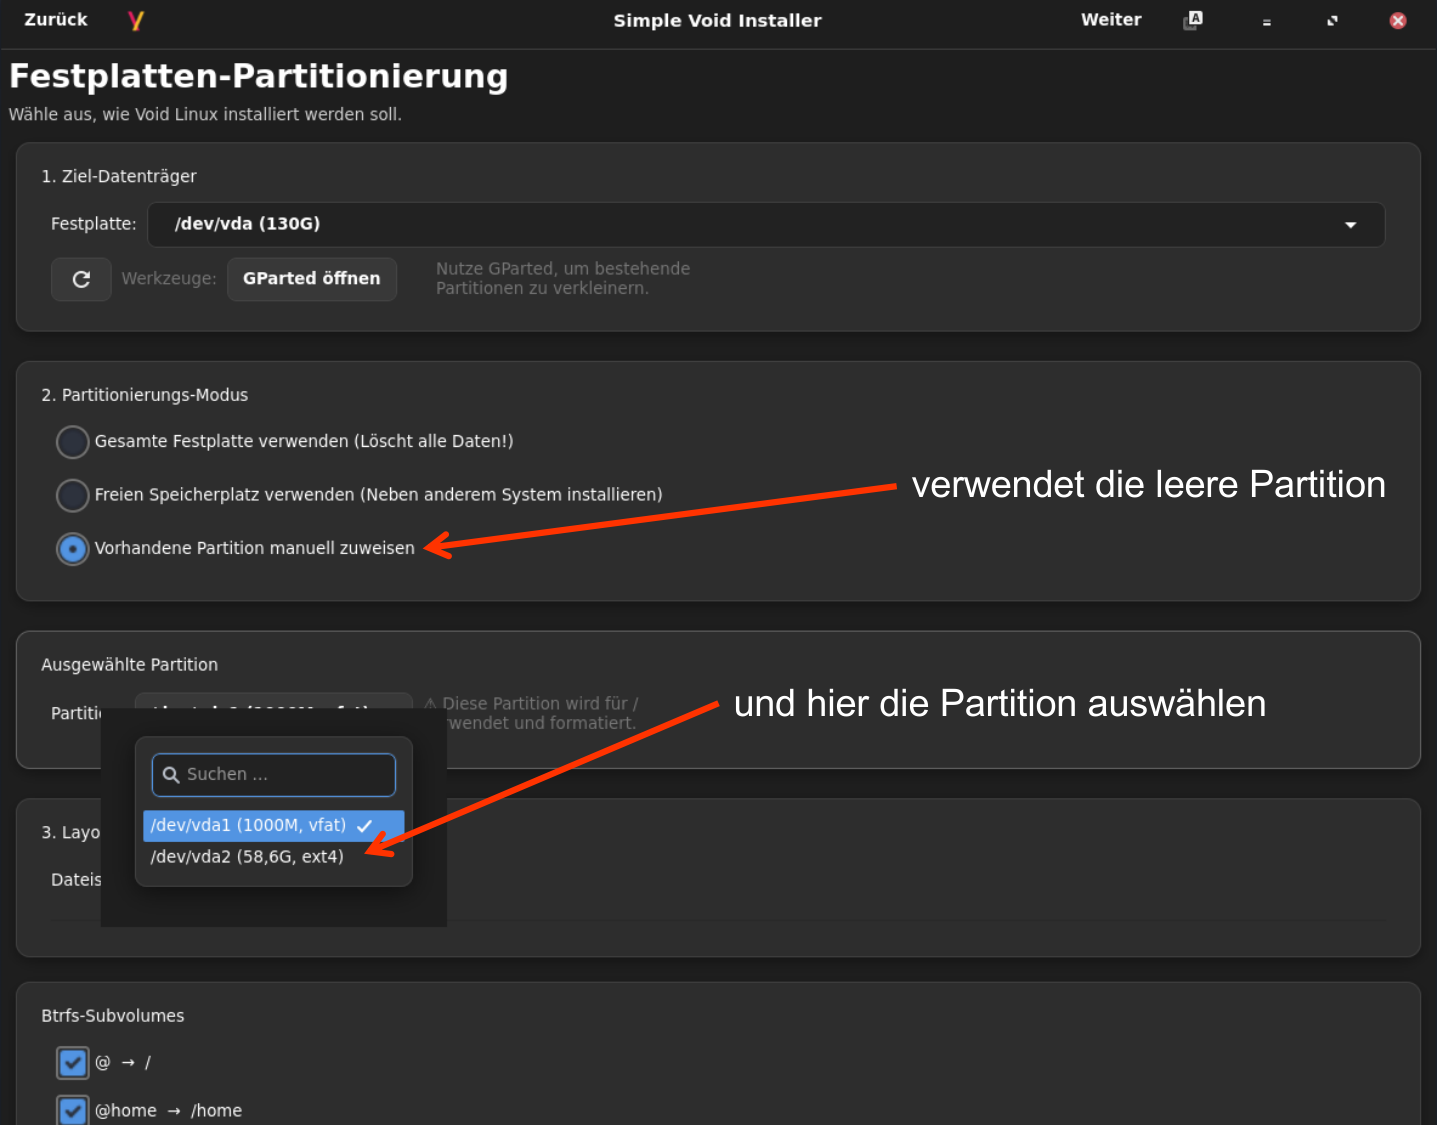Image resolution: width=1438 pixels, height=1126 pixels.
Task: Open the Festplatte /dev/vda (130G) dropdown
Action: (765, 224)
